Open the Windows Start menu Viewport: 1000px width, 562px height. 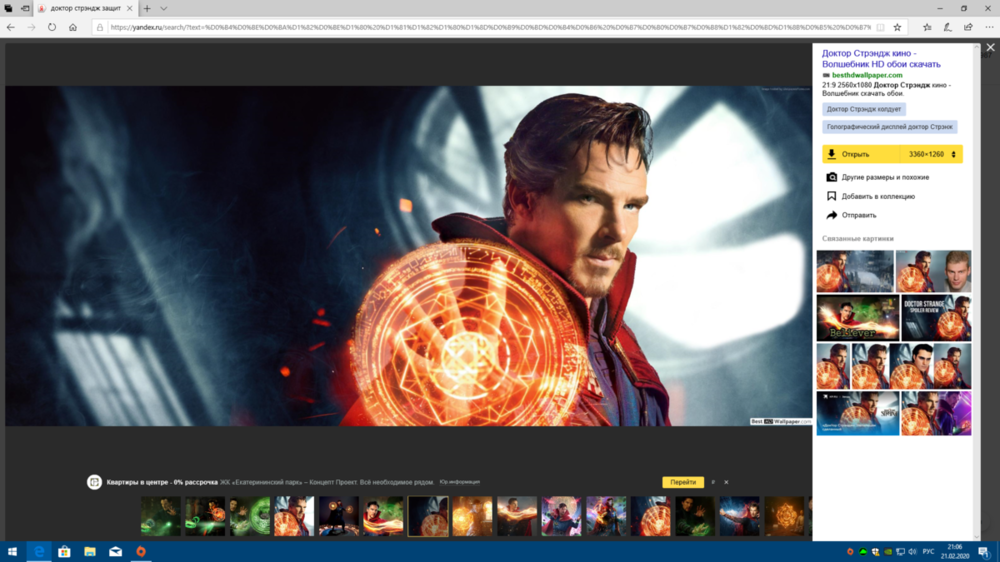pos(13,551)
